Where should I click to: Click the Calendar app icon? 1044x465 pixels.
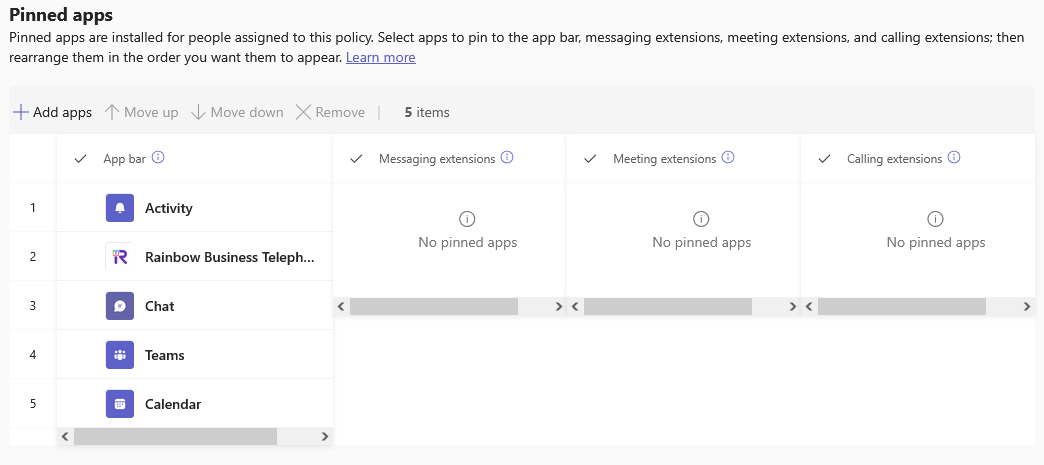click(119, 404)
